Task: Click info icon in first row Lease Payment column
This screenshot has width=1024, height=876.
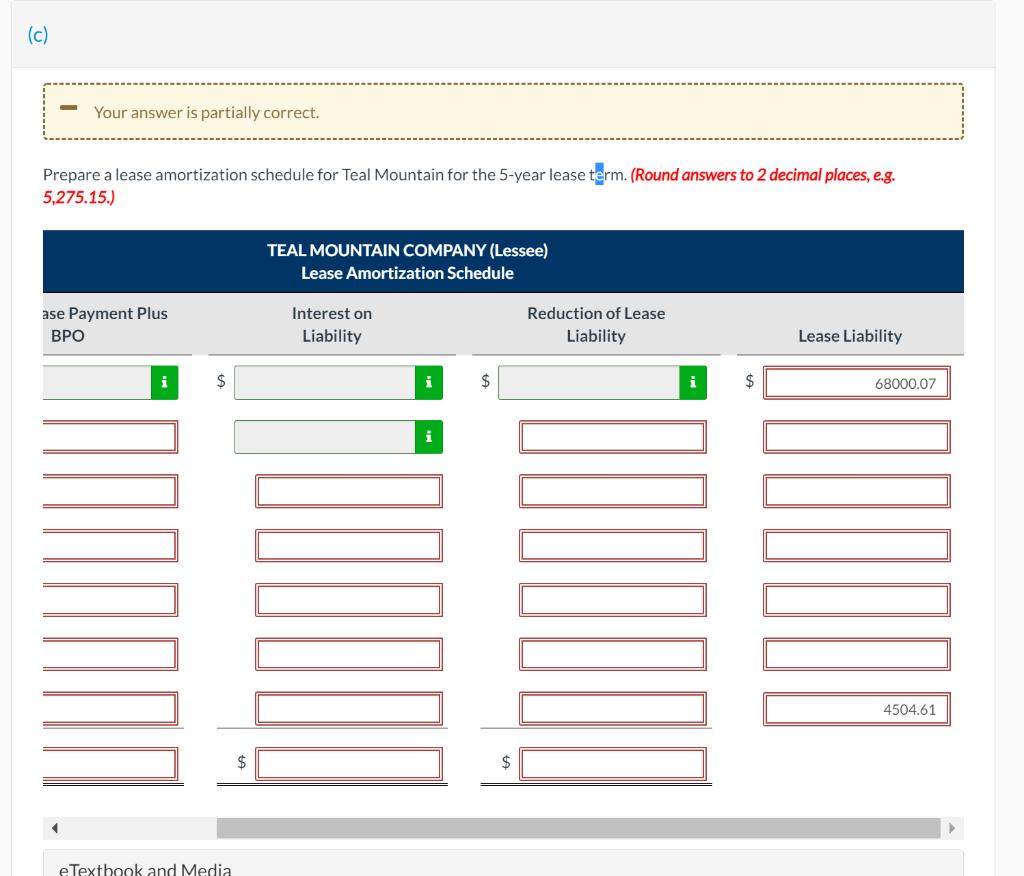Action: pyautogui.click(x=165, y=382)
